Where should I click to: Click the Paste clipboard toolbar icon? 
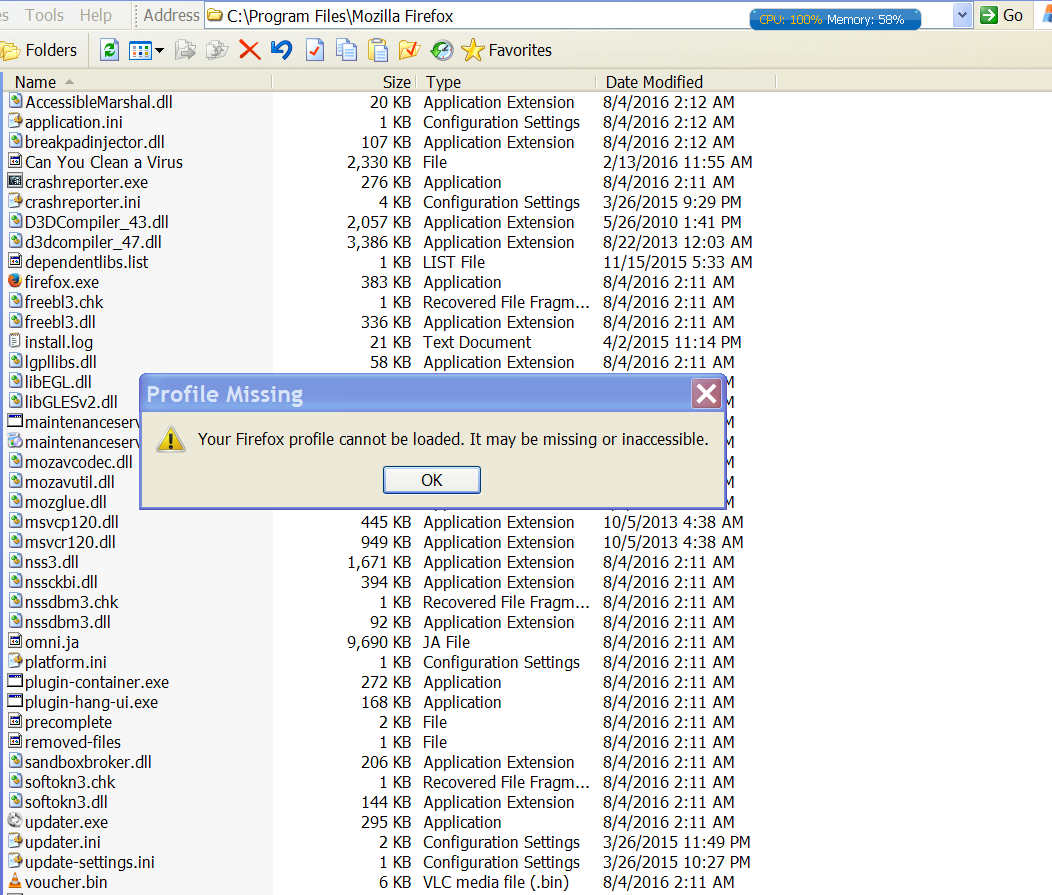point(378,50)
